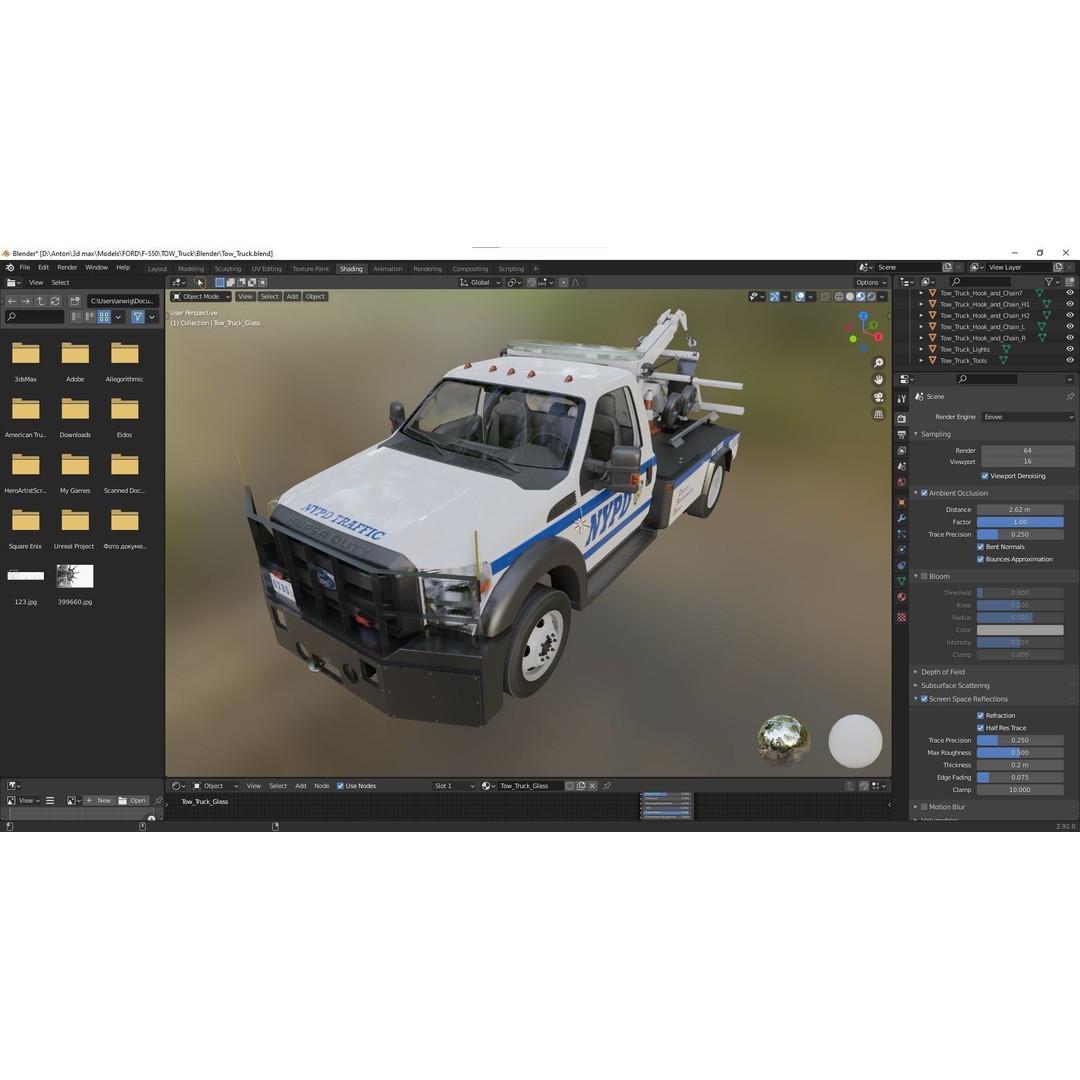Create new folder in file browser
The width and height of the screenshot is (1080, 1080).
(x=75, y=301)
